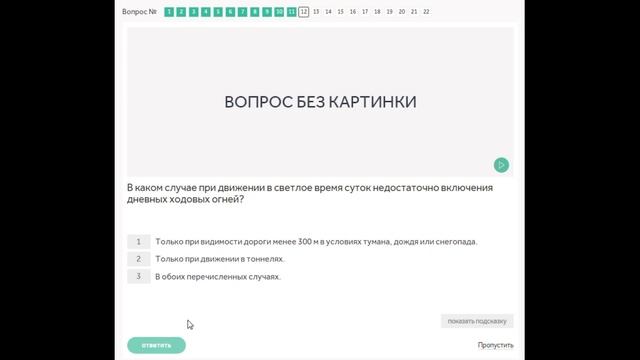Click the 'ВОПРОС БЕЗ КАРТИНКИ' placeholder image
Viewport: 640px width, 360px height.
click(320, 102)
